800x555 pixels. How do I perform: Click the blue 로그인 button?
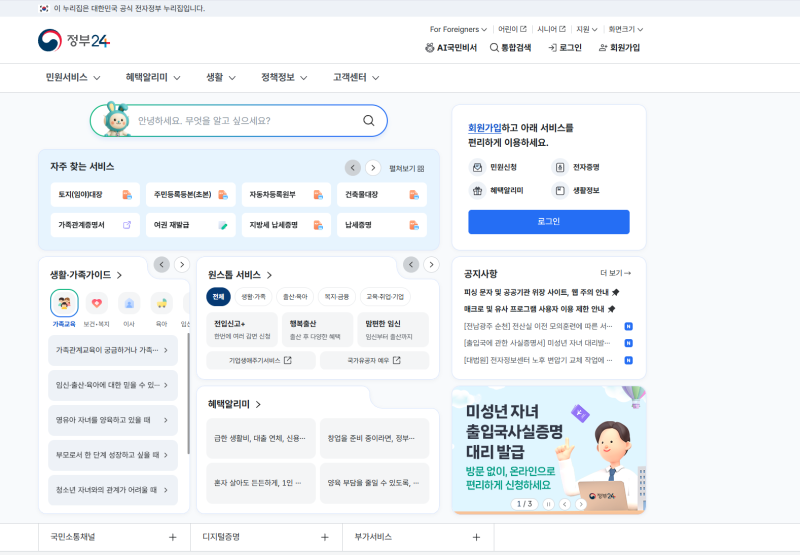tap(549, 222)
